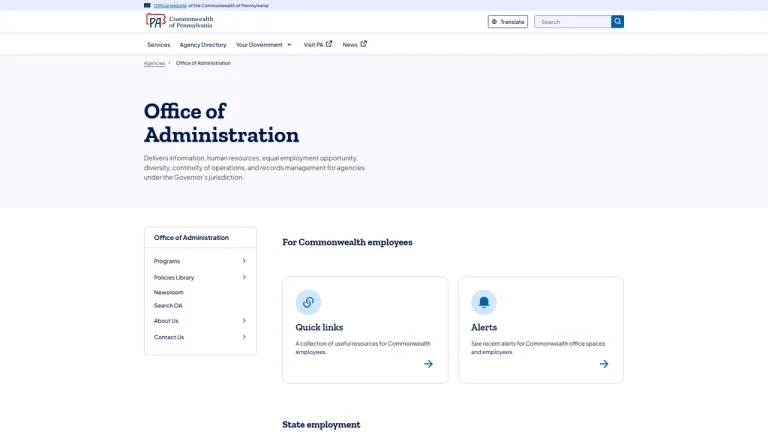The image size is (768, 432).
Task: Open the News navigation link
Action: coord(355,45)
